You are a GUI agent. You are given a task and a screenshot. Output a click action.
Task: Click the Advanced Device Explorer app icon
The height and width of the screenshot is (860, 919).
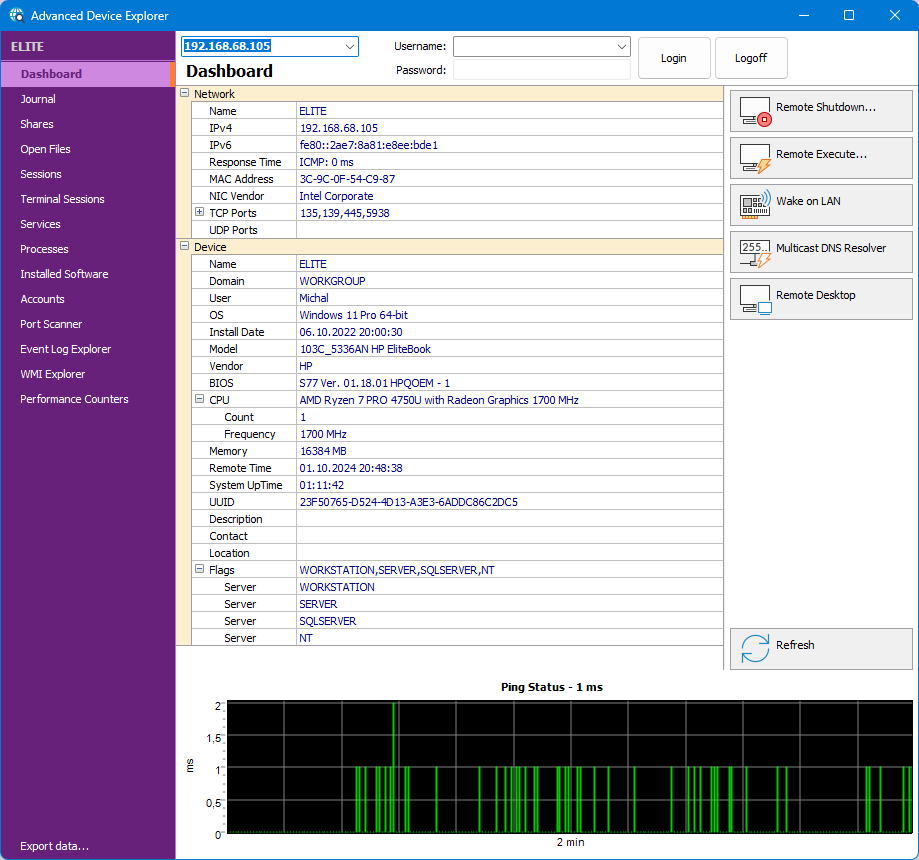(16, 15)
